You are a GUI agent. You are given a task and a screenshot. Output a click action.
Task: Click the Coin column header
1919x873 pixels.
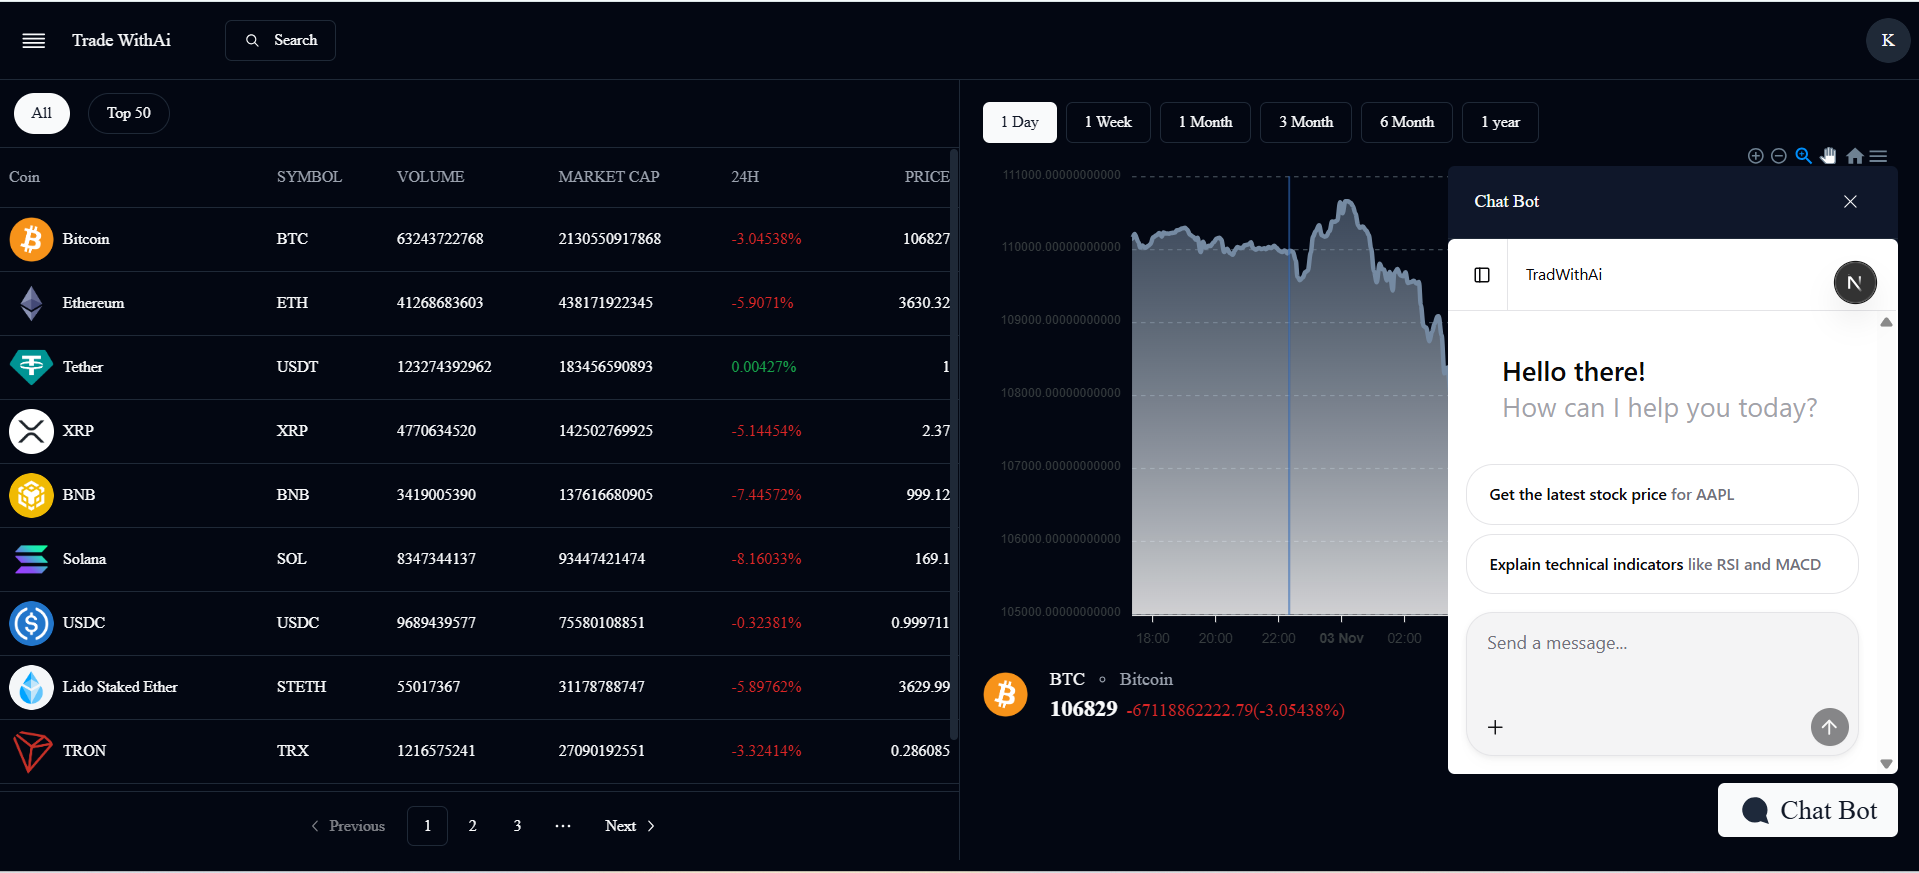click(24, 177)
